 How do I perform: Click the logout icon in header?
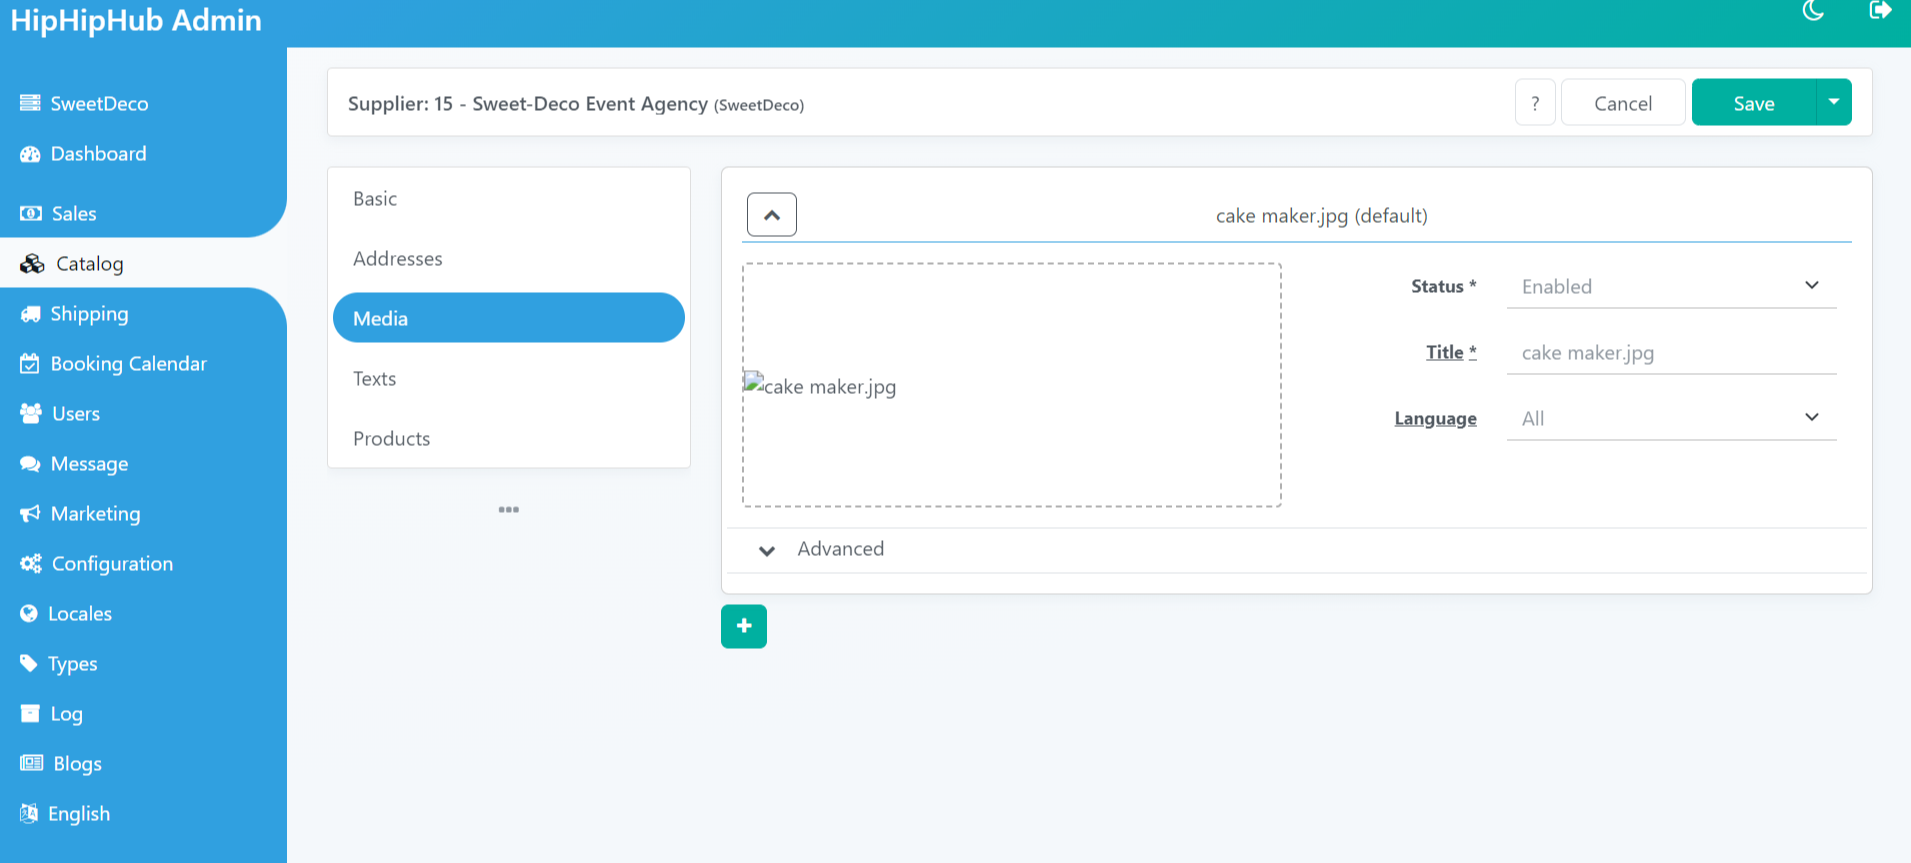[1880, 10]
